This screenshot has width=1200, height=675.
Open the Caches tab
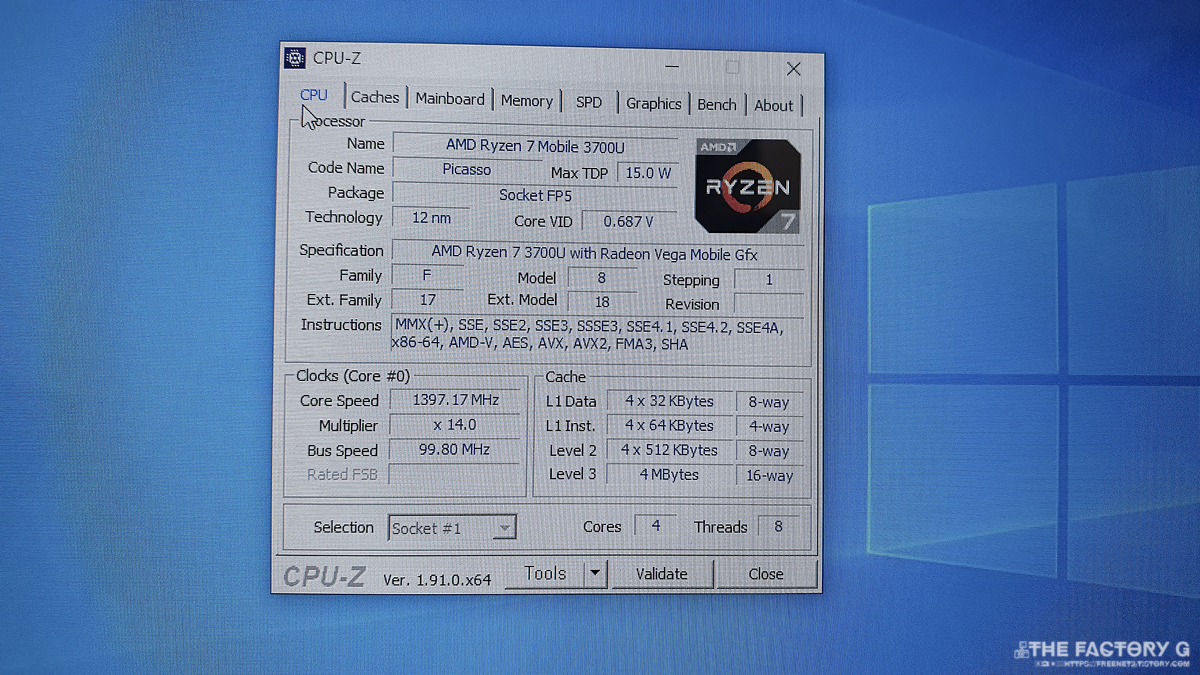pyautogui.click(x=375, y=97)
